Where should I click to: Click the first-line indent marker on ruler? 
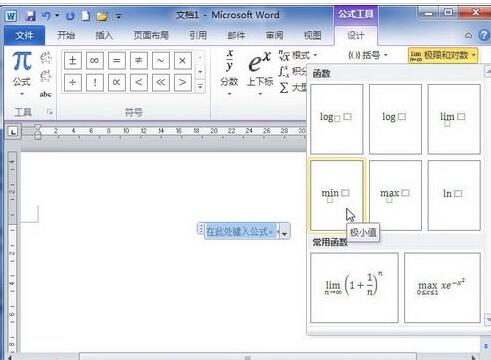pos(38,127)
